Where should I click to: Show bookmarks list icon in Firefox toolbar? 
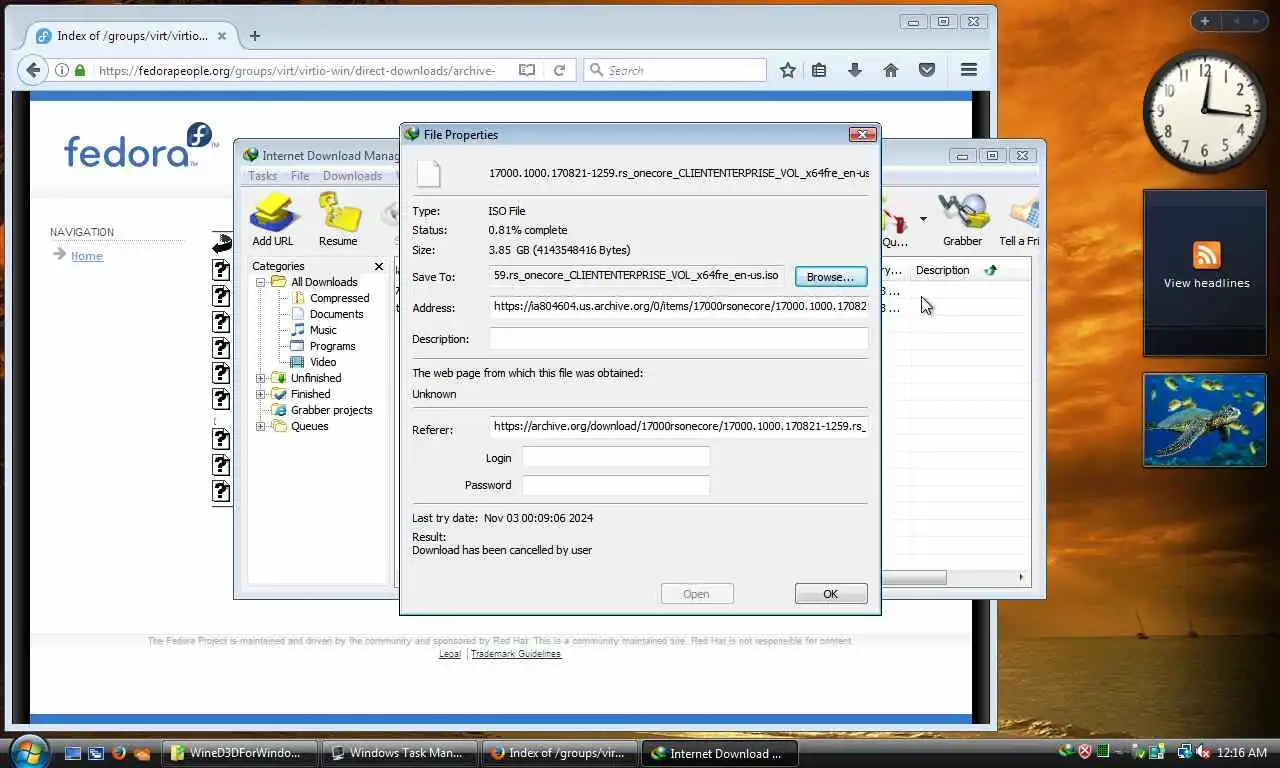click(819, 70)
